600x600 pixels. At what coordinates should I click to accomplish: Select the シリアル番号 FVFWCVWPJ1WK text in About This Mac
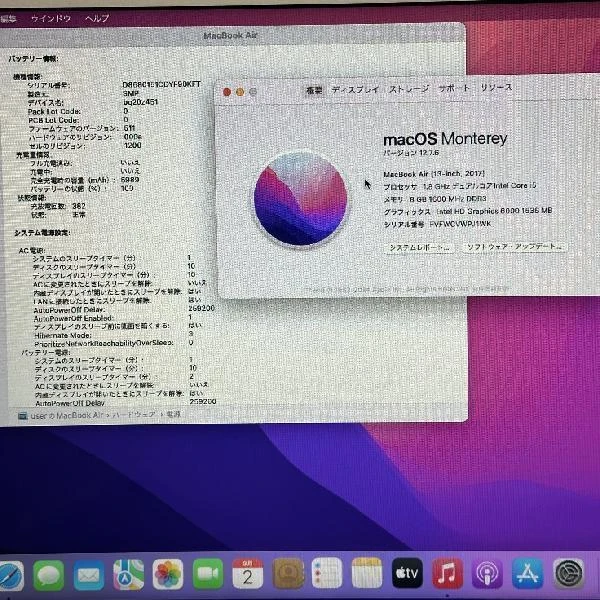pos(437,224)
